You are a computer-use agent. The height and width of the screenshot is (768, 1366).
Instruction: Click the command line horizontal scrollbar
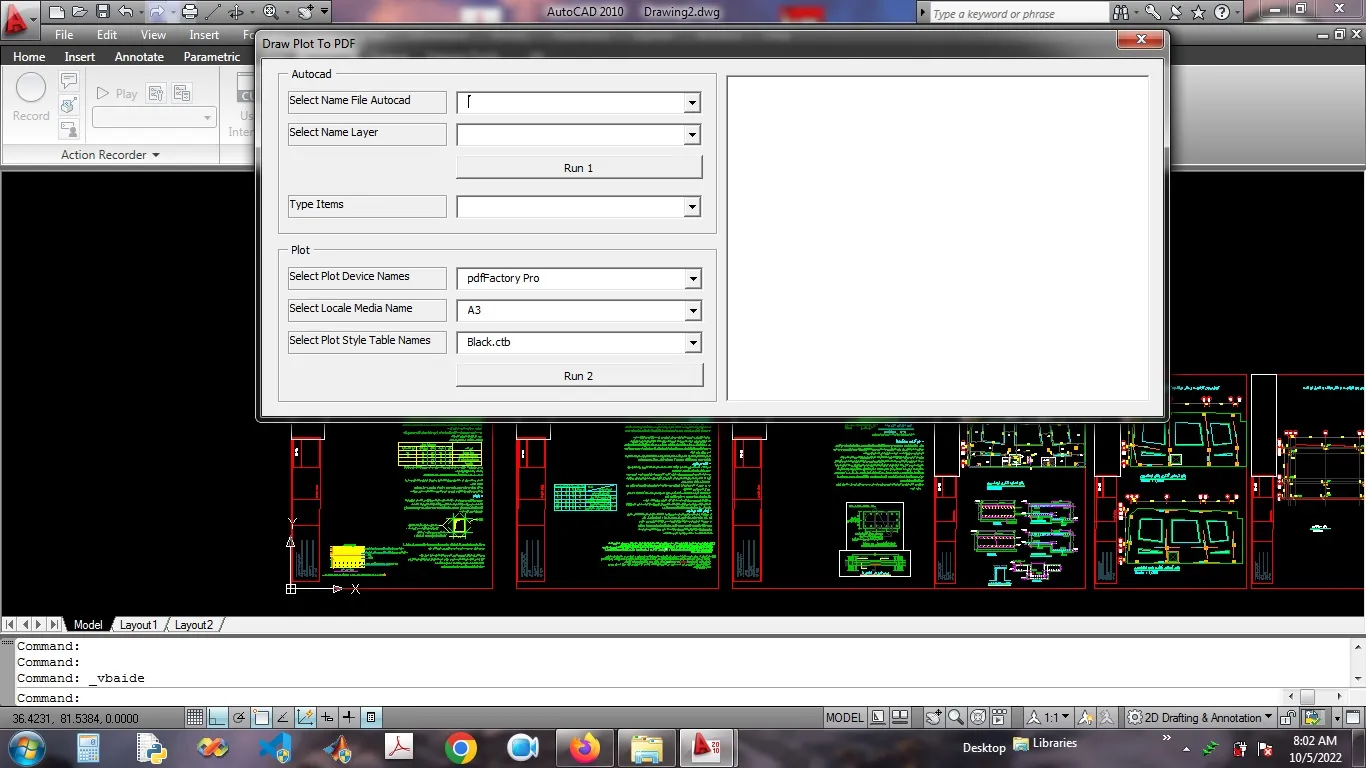pos(1306,697)
